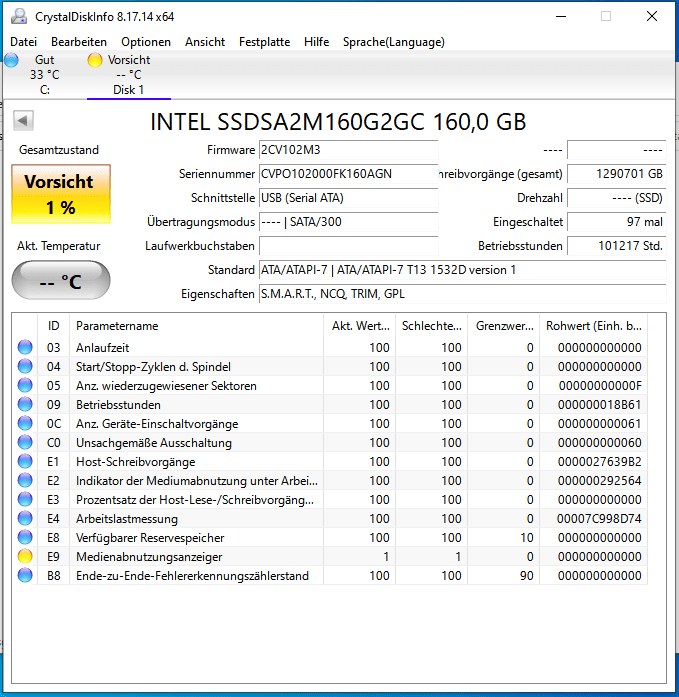Click the Eigenschaften field S.M.A.R.T., NCQ, TRIM
Viewport: 679px width, 697px height.
click(x=463, y=294)
